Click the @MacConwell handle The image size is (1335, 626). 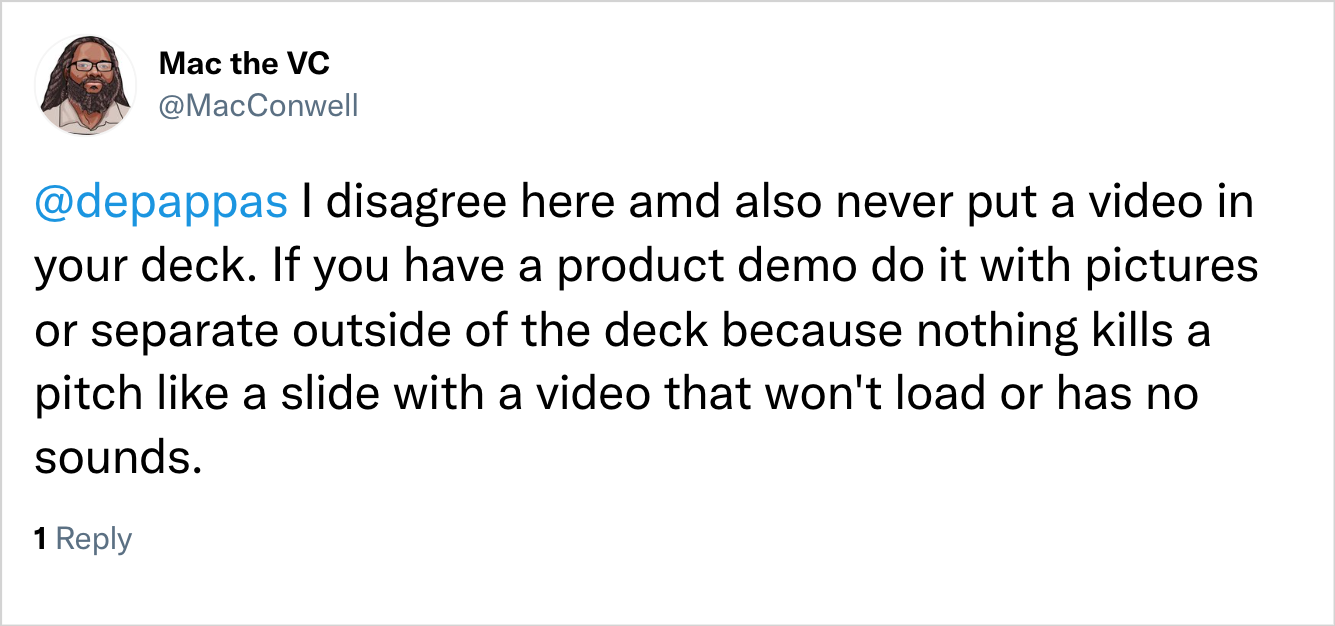tap(257, 105)
